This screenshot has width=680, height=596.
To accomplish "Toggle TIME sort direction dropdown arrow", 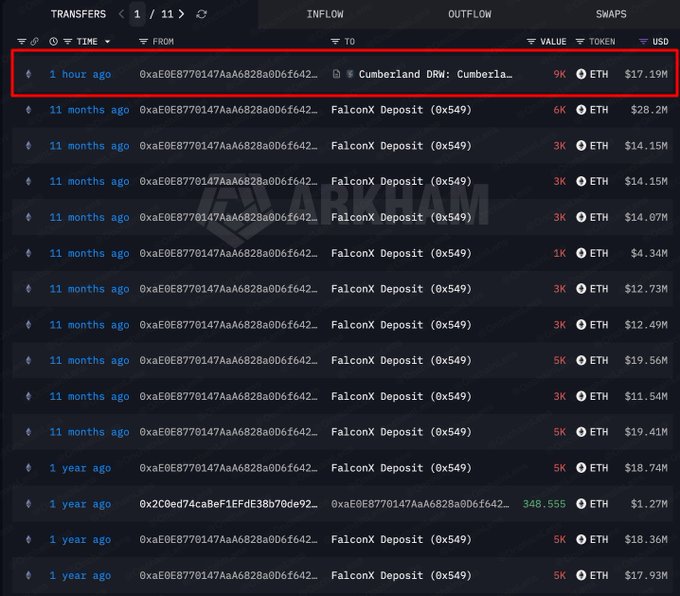I will [x=107, y=42].
